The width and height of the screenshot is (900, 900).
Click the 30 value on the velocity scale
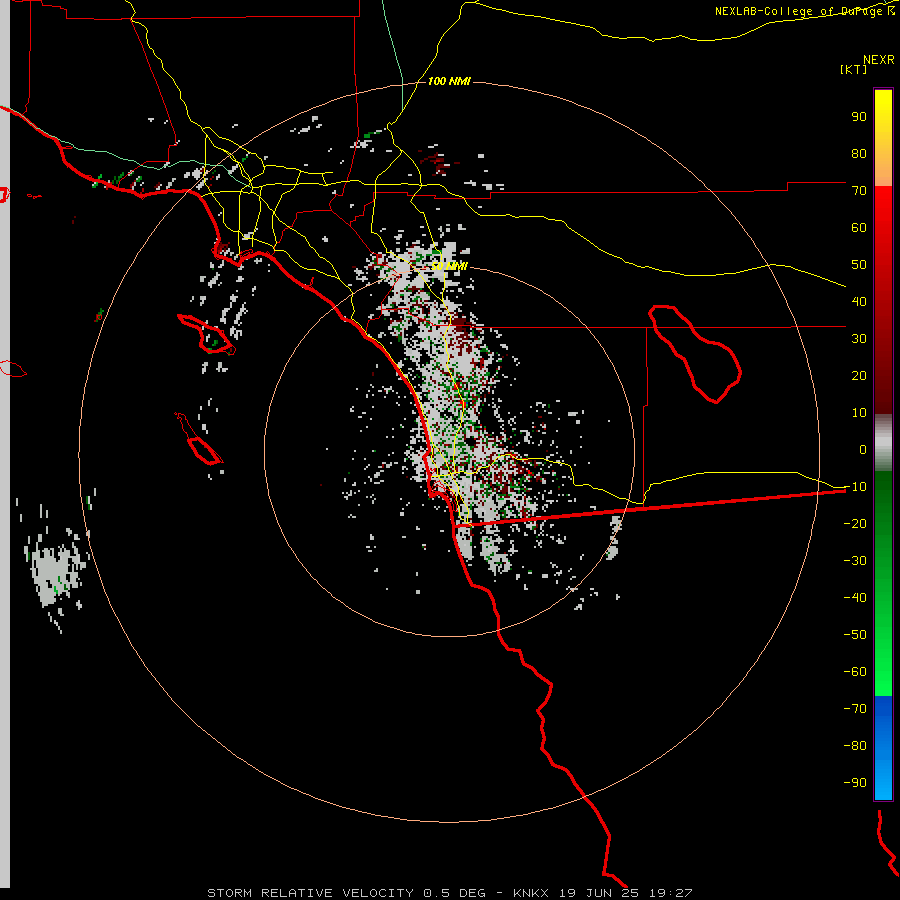click(x=859, y=339)
